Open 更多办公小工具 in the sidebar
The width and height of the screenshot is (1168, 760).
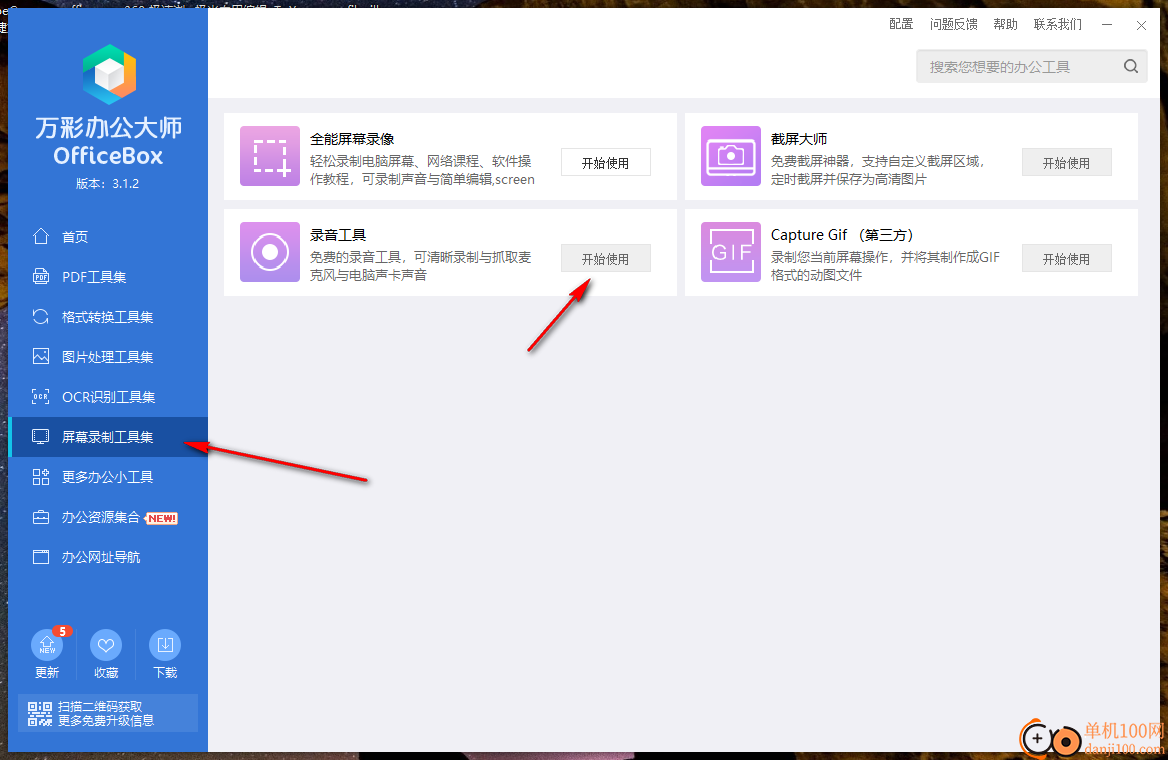click(x=108, y=477)
